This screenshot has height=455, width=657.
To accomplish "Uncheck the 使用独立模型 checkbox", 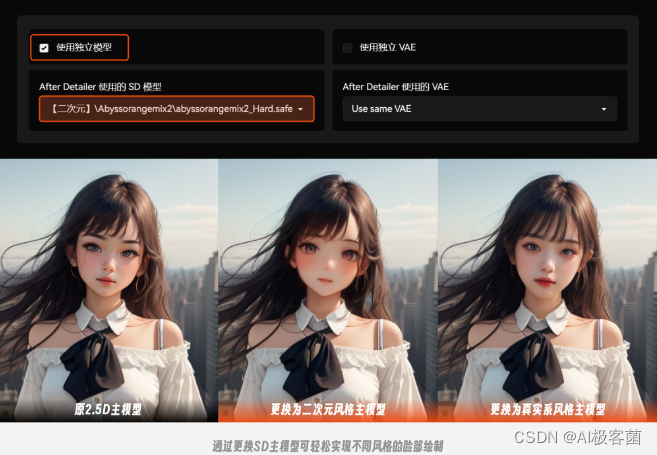I will (x=44, y=48).
